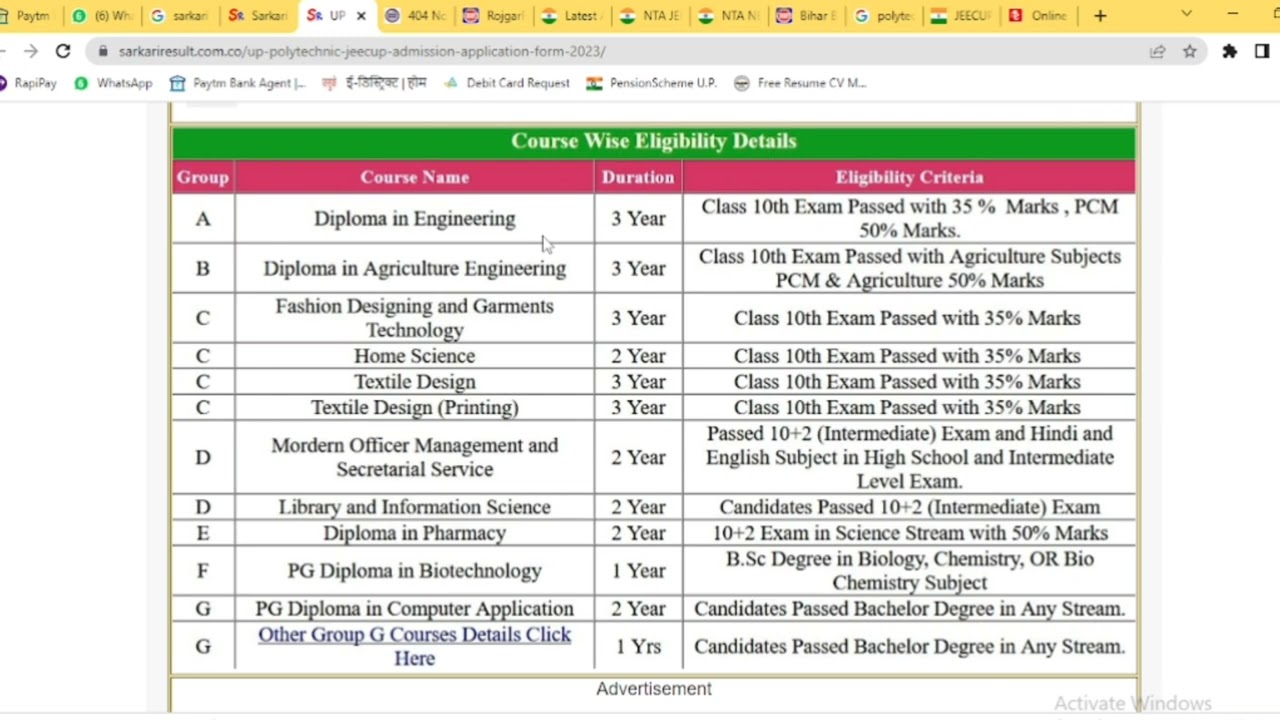Switch to the Google 'sarkari' search tab
The height and width of the screenshot is (720, 1280).
tap(178, 16)
